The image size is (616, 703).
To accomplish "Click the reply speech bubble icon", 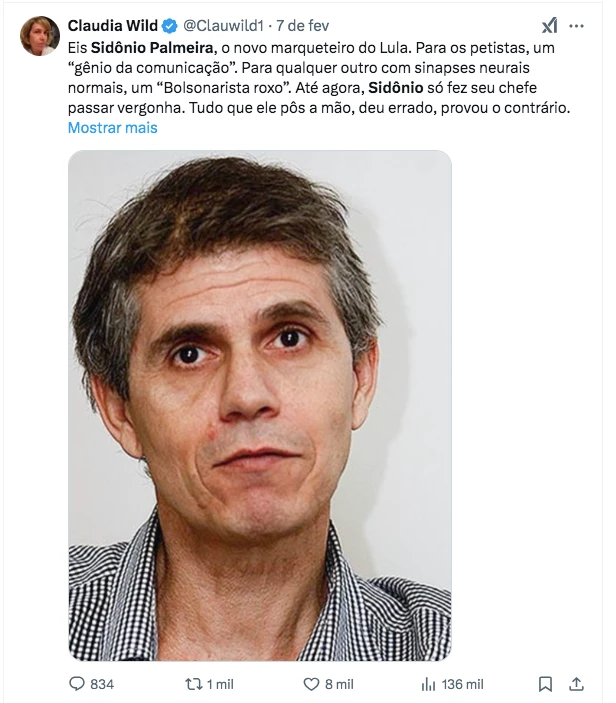I will pyautogui.click(x=77, y=684).
